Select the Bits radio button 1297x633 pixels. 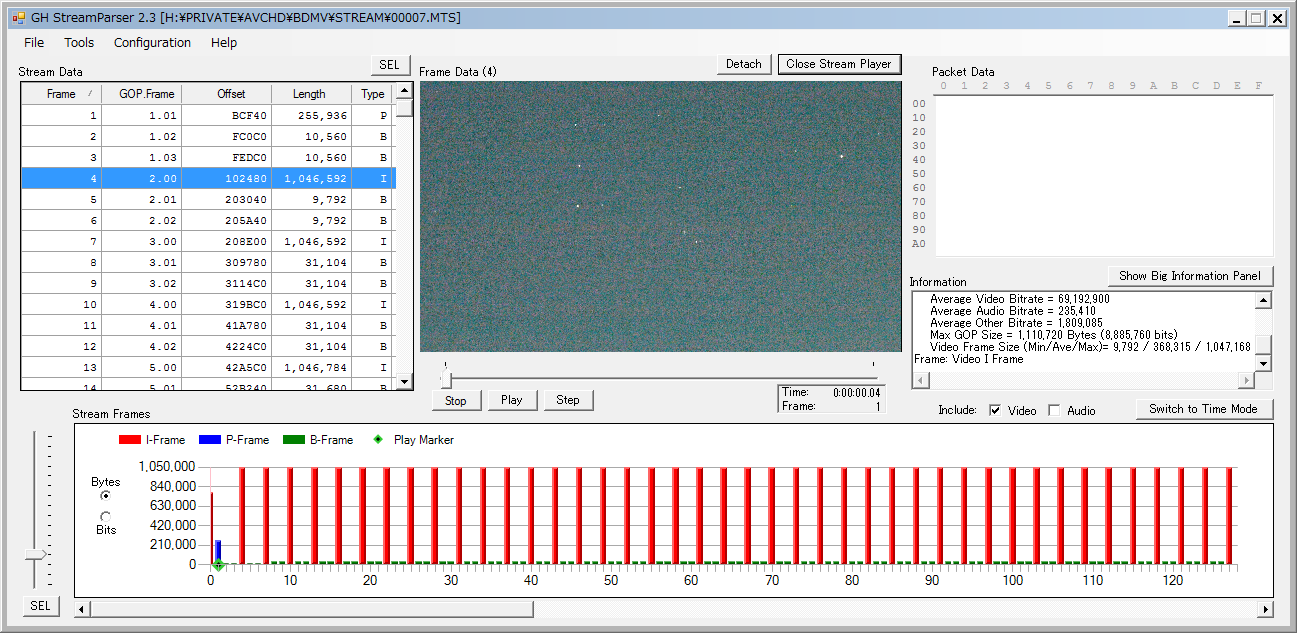(x=106, y=516)
